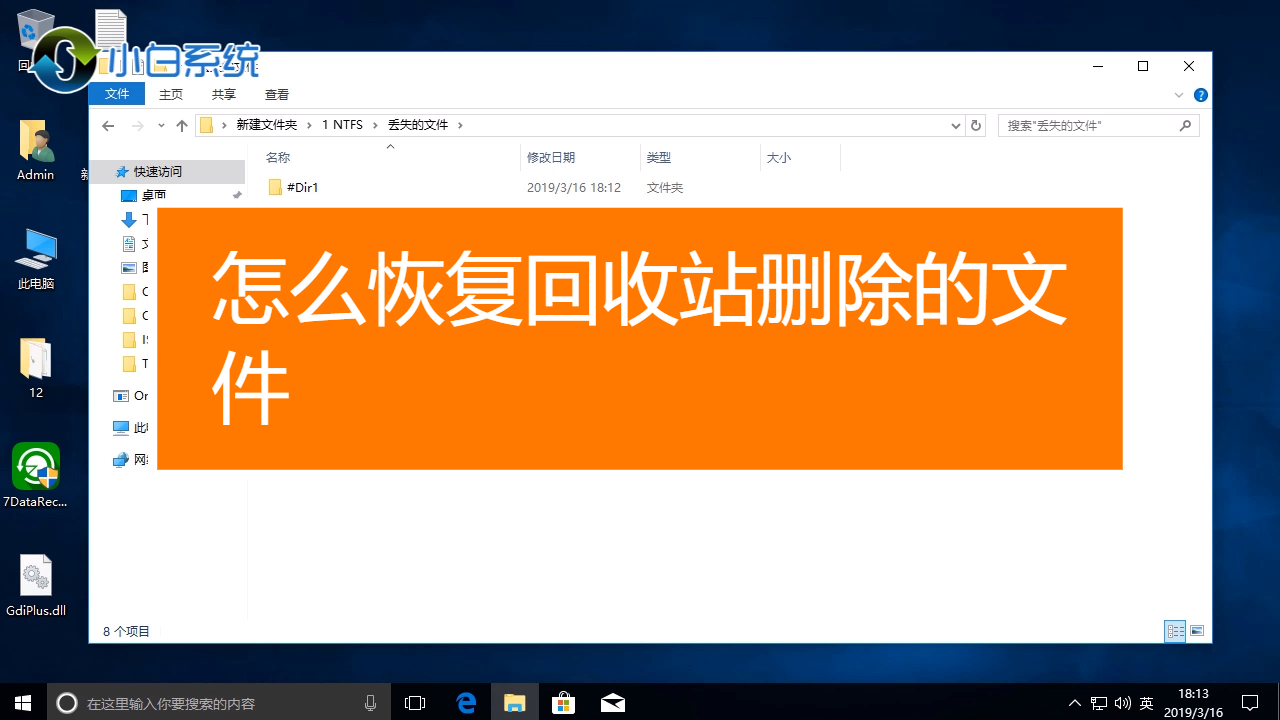Open recent locations dropdown arrow
This screenshot has width=1280, height=720.
[161, 126]
